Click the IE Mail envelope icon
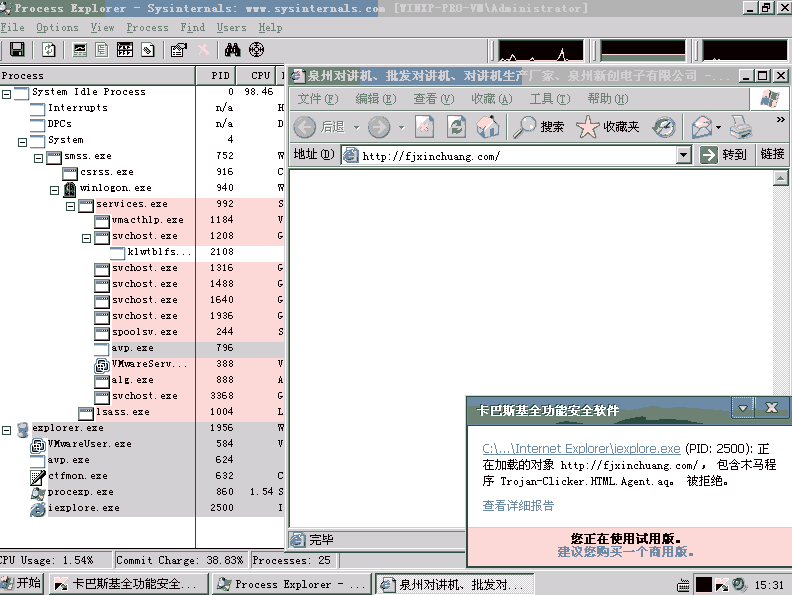The width and height of the screenshot is (792, 595). pos(702,127)
